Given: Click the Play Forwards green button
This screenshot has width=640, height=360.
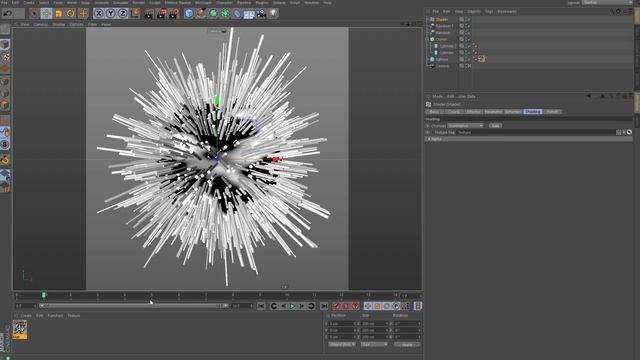Looking at the screenshot, I should pos(292,306).
